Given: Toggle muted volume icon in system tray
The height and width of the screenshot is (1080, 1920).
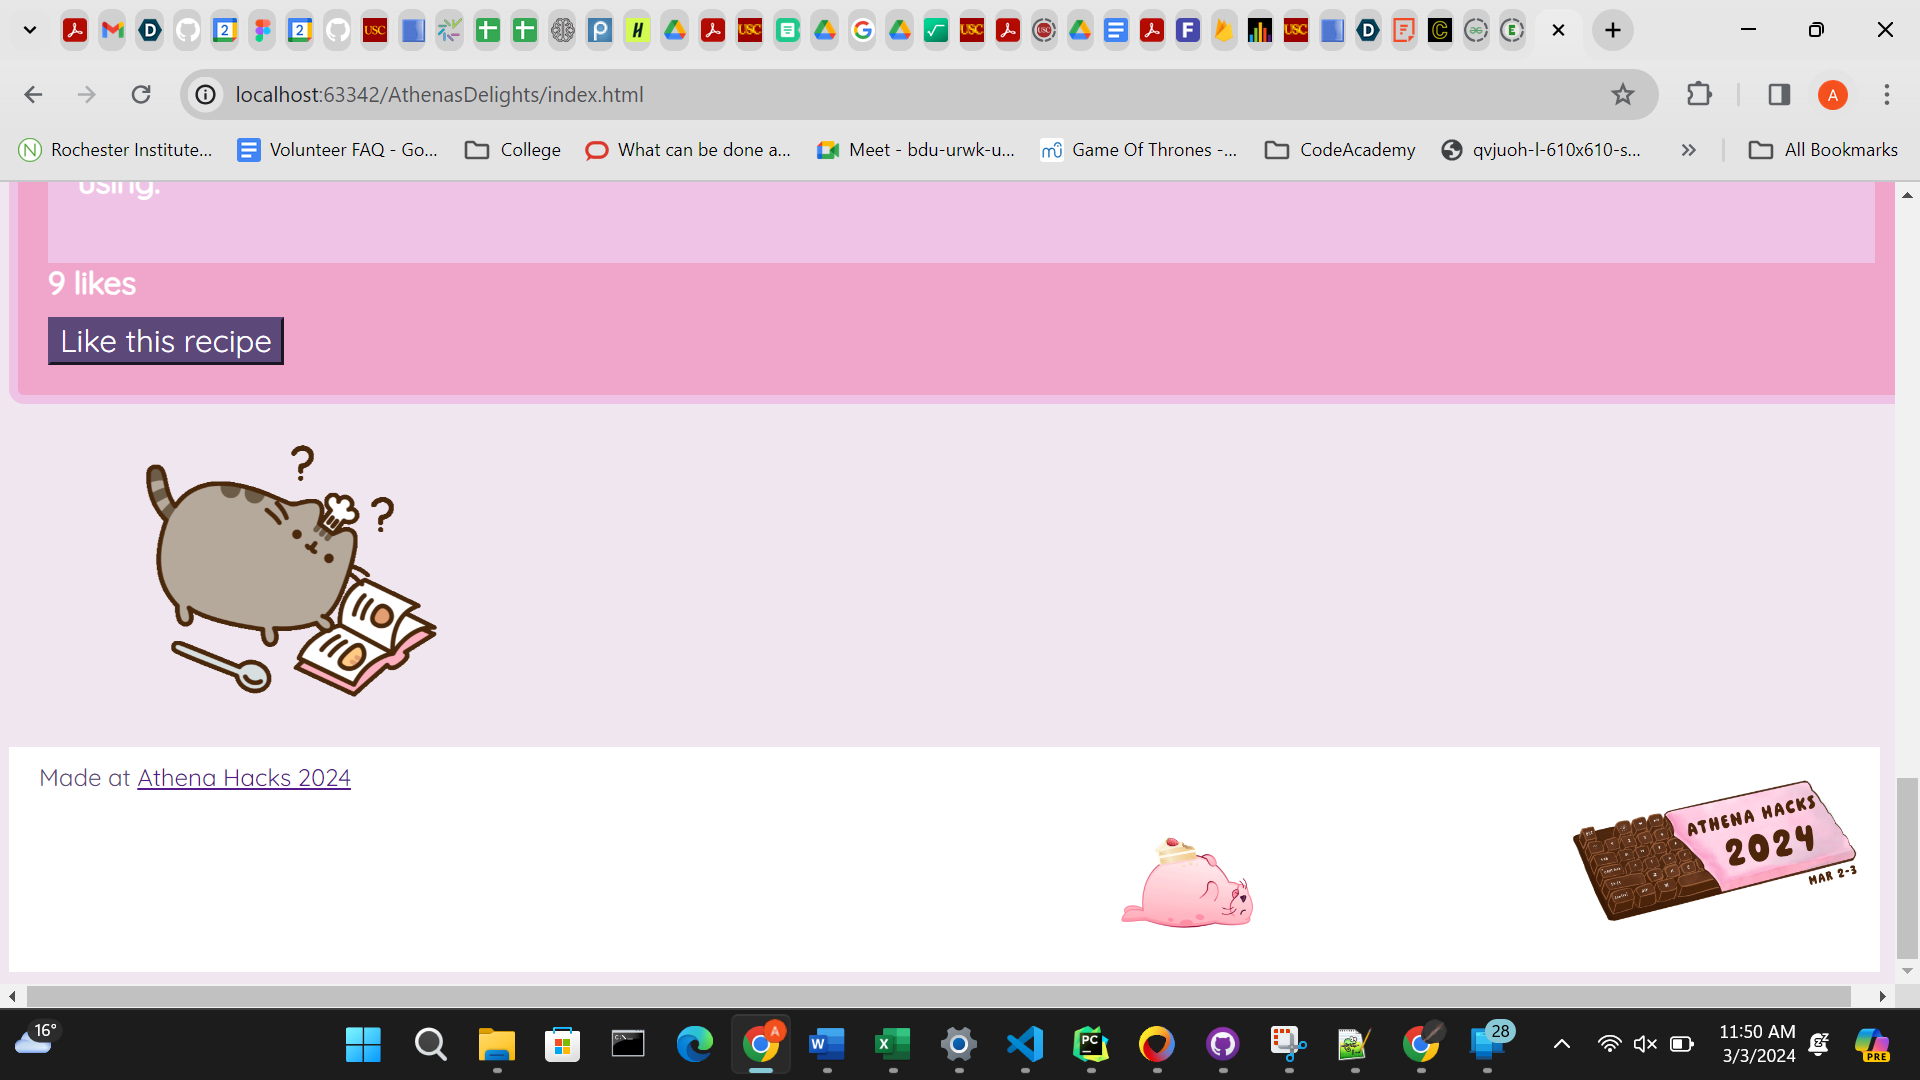Looking at the screenshot, I should click(x=1645, y=1045).
